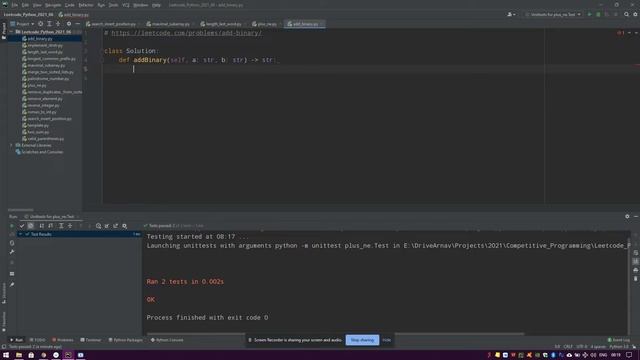Click horizontal scrollbar under console output

click(x=335, y=333)
